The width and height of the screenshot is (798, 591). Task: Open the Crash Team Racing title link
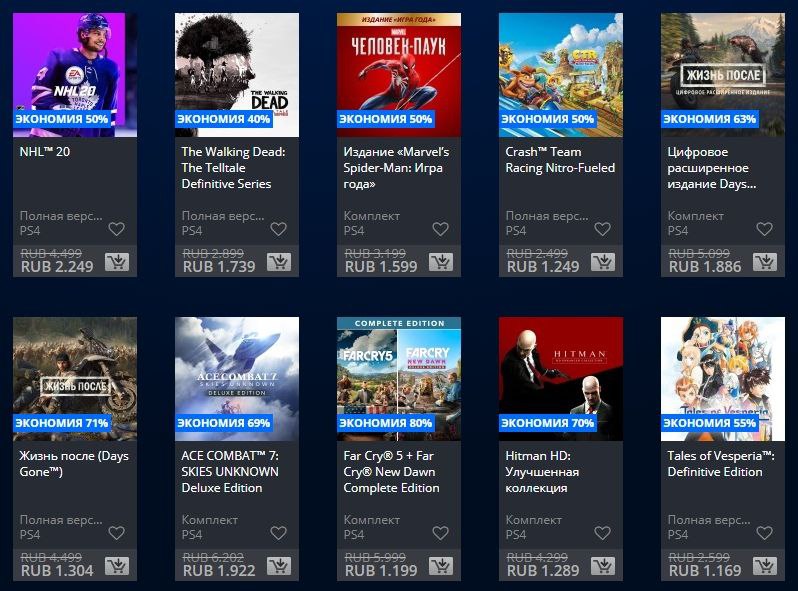point(560,160)
